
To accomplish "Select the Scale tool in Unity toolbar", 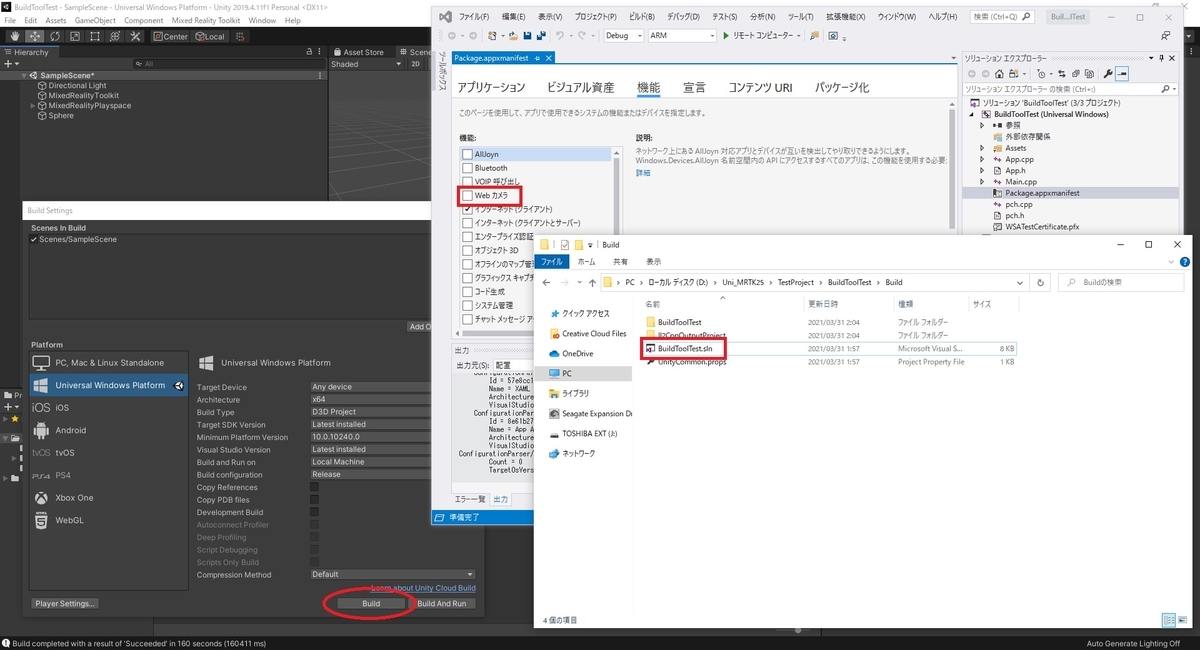I will point(74,36).
